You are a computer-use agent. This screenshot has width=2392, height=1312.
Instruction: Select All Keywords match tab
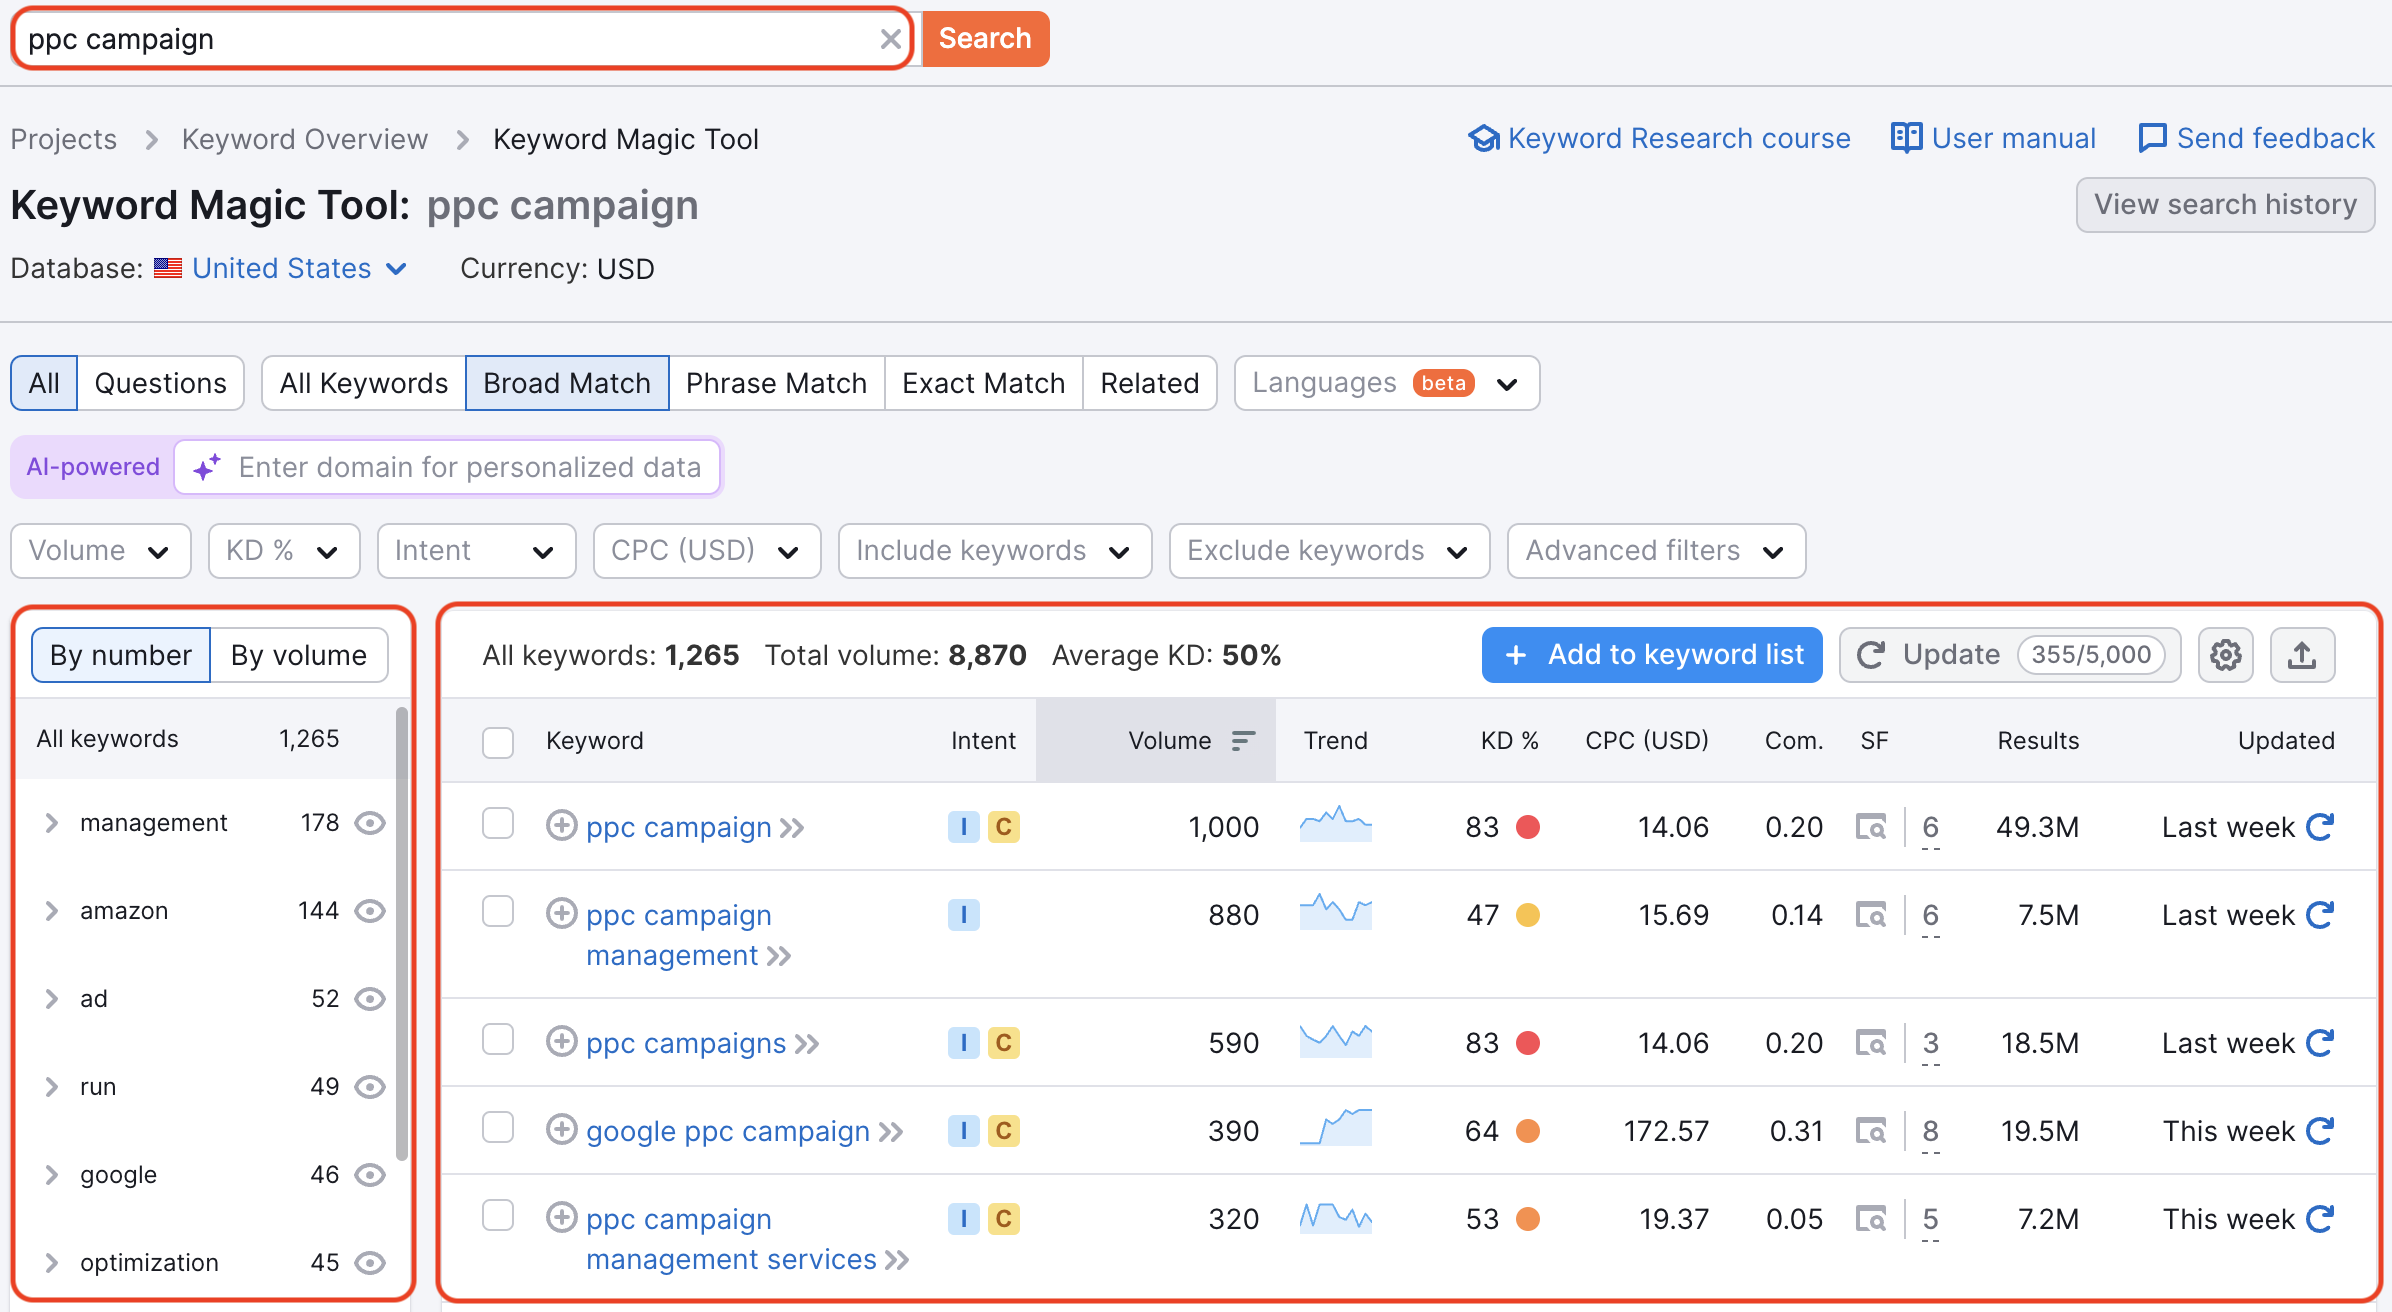(x=364, y=383)
